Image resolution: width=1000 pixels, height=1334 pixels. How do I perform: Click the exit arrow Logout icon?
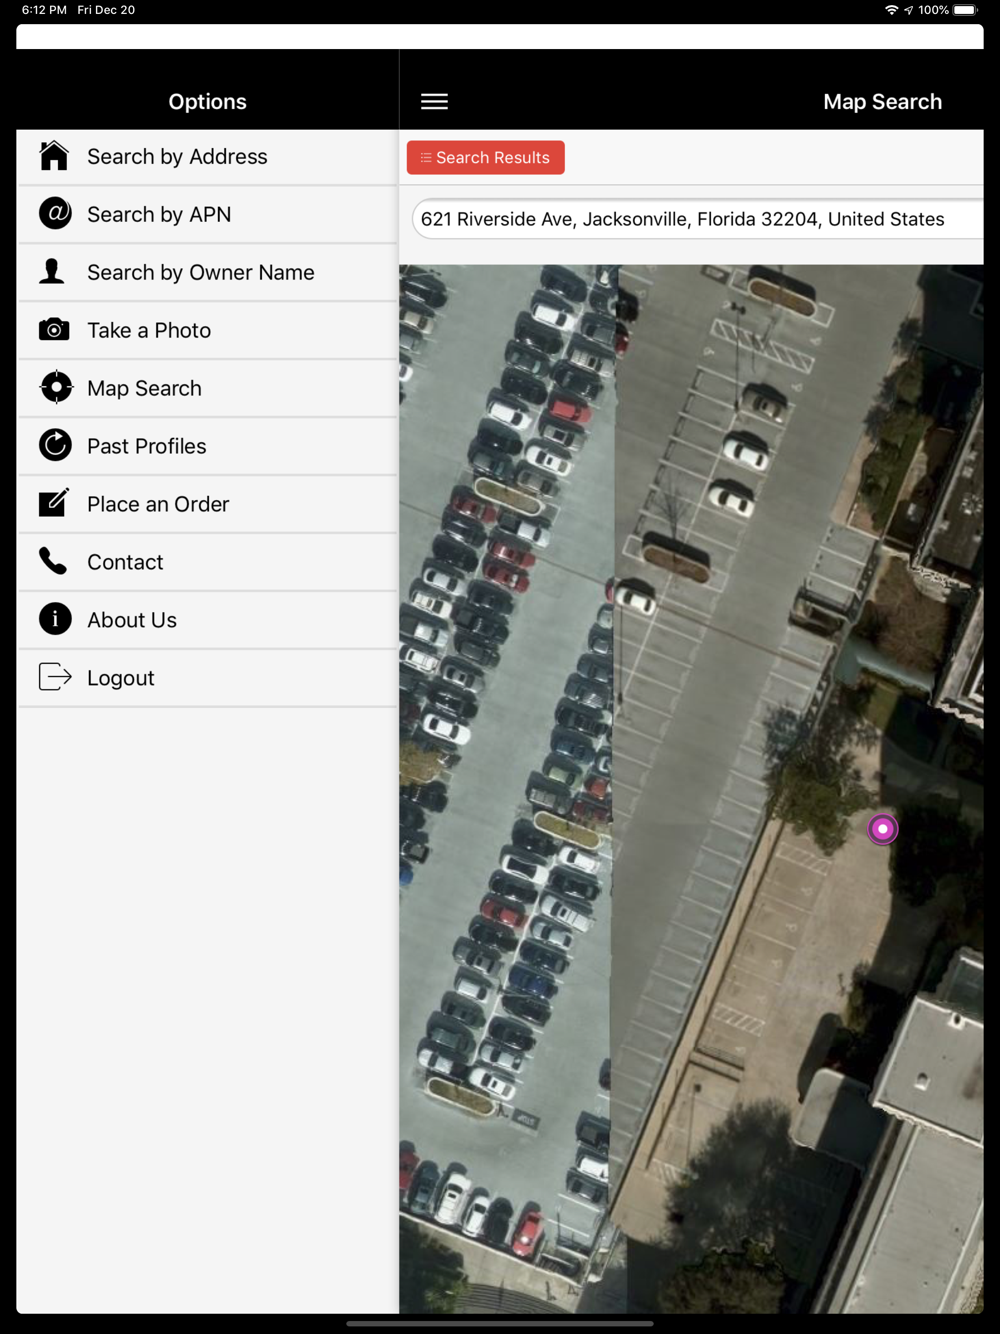[x=55, y=677]
